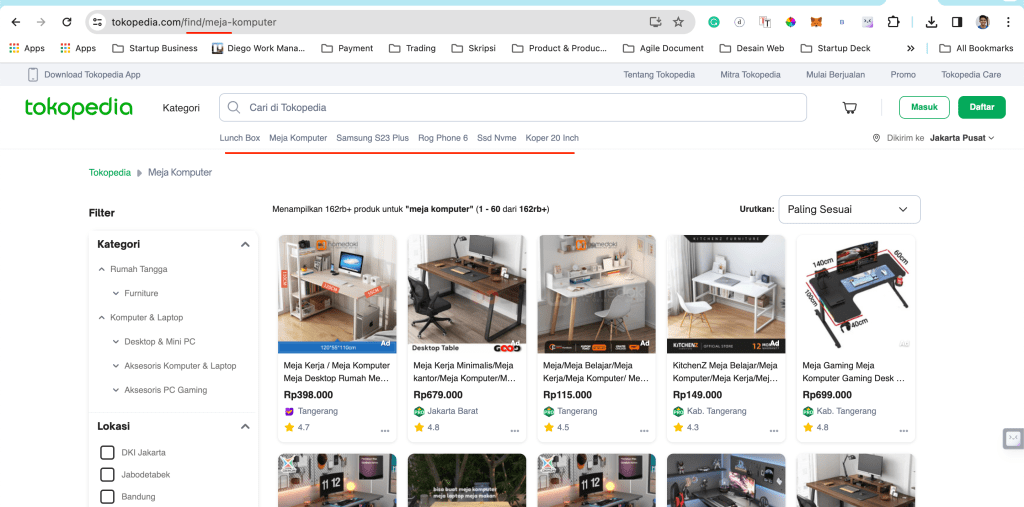Image resolution: width=1024 pixels, height=507 pixels.
Task: Click the Cari di Tokopedia search field
Action: 513,108
